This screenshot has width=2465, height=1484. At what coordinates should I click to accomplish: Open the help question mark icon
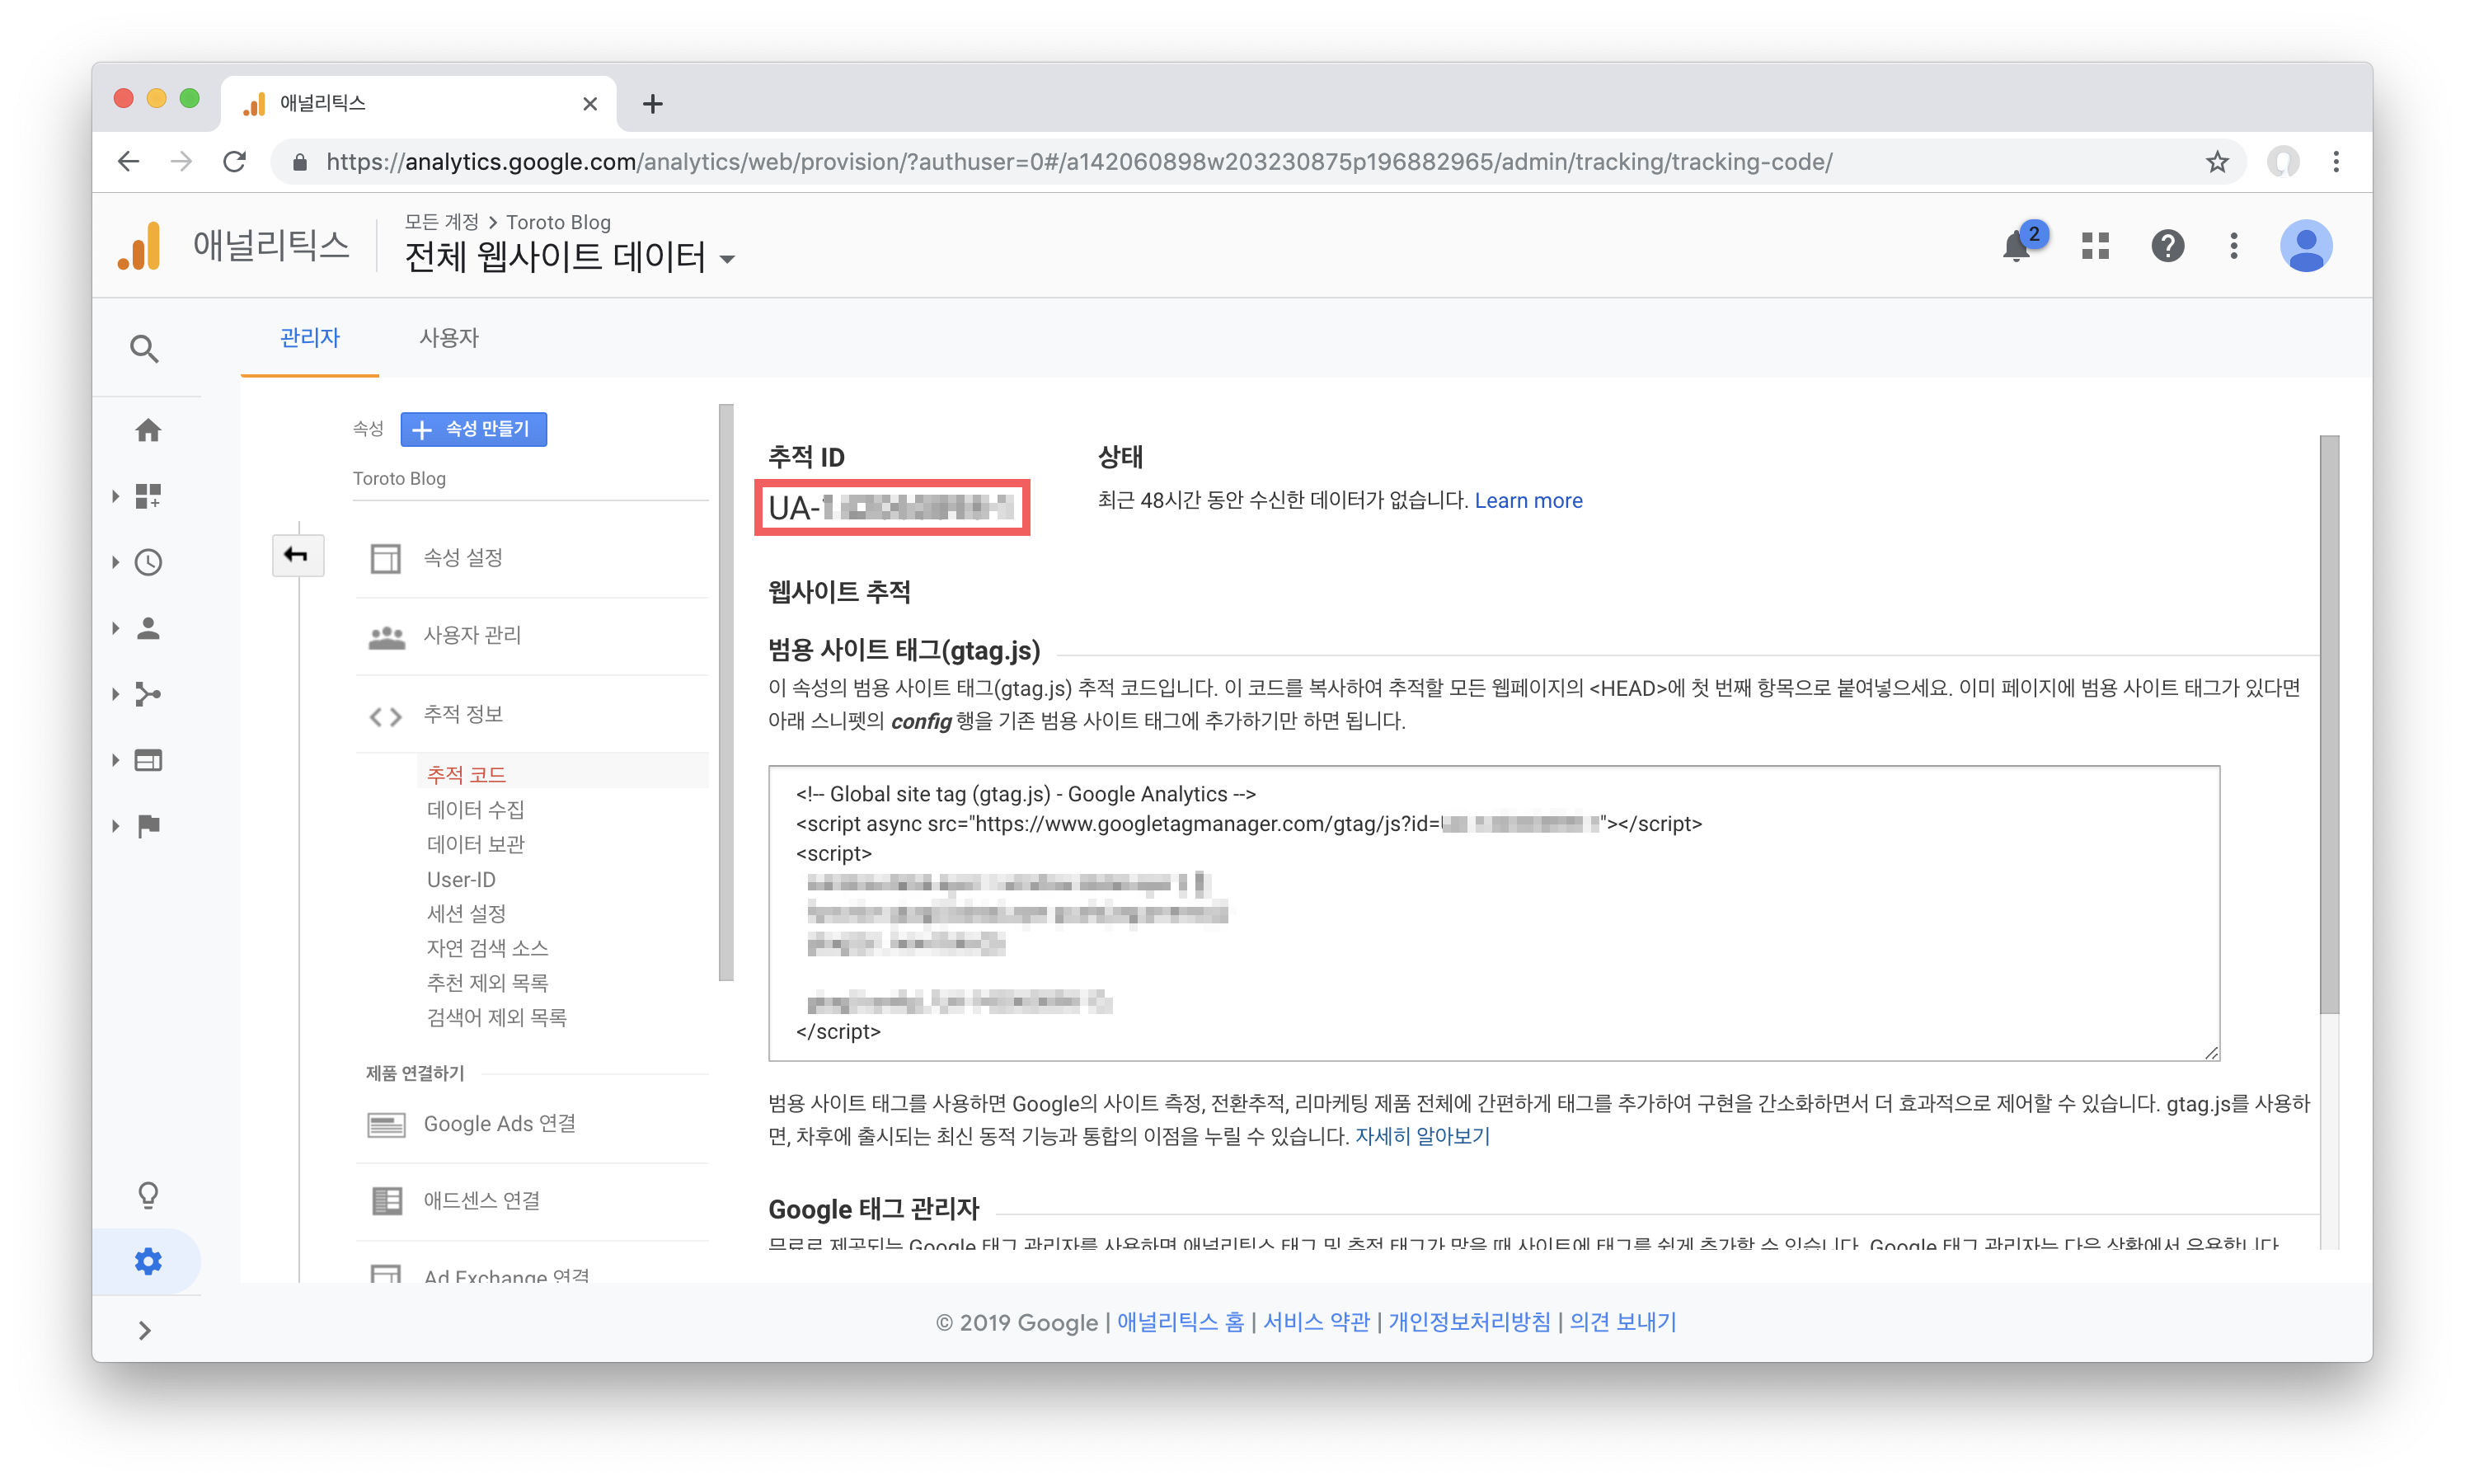point(2167,246)
